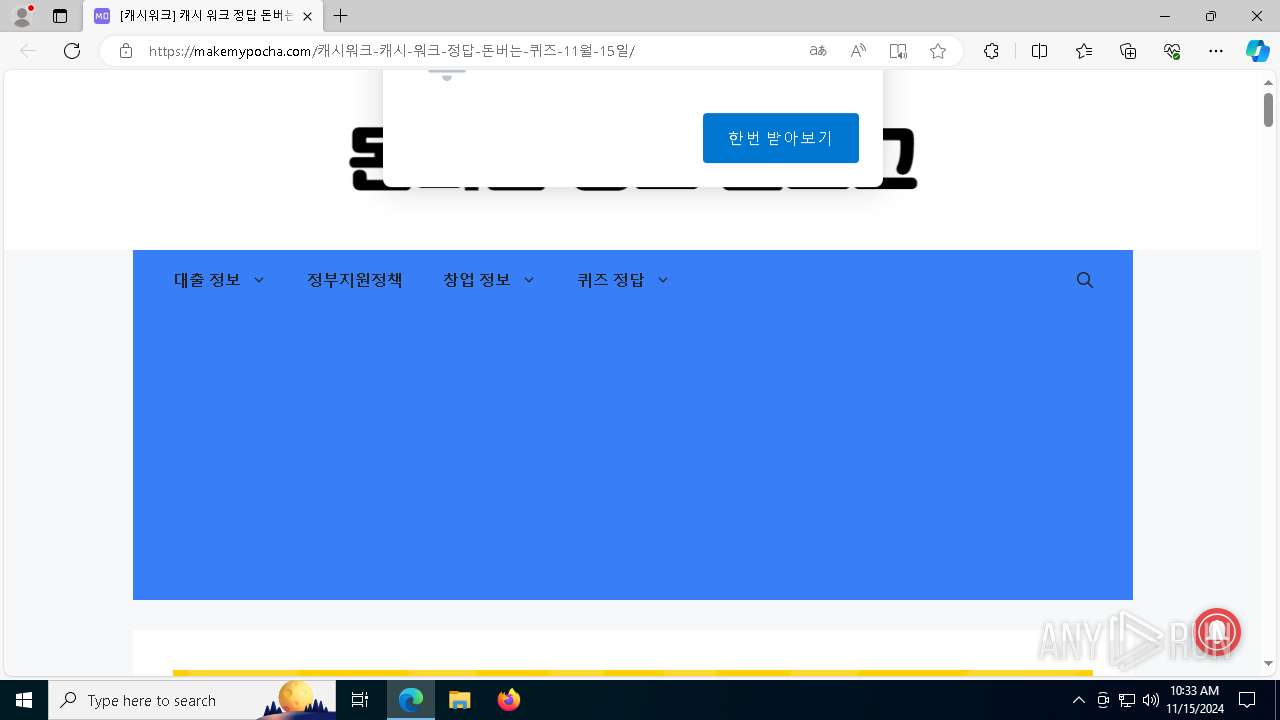Expand the 퀴즈 정답 menu
This screenshot has height=720, width=1280.
(623, 280)
